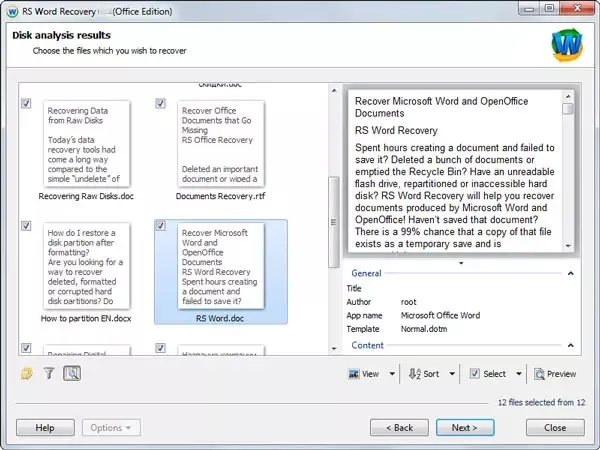The width and height of the screenshot is (600, 450).
Task: Click the Sort A-Z icon
Action: point(415,374)
